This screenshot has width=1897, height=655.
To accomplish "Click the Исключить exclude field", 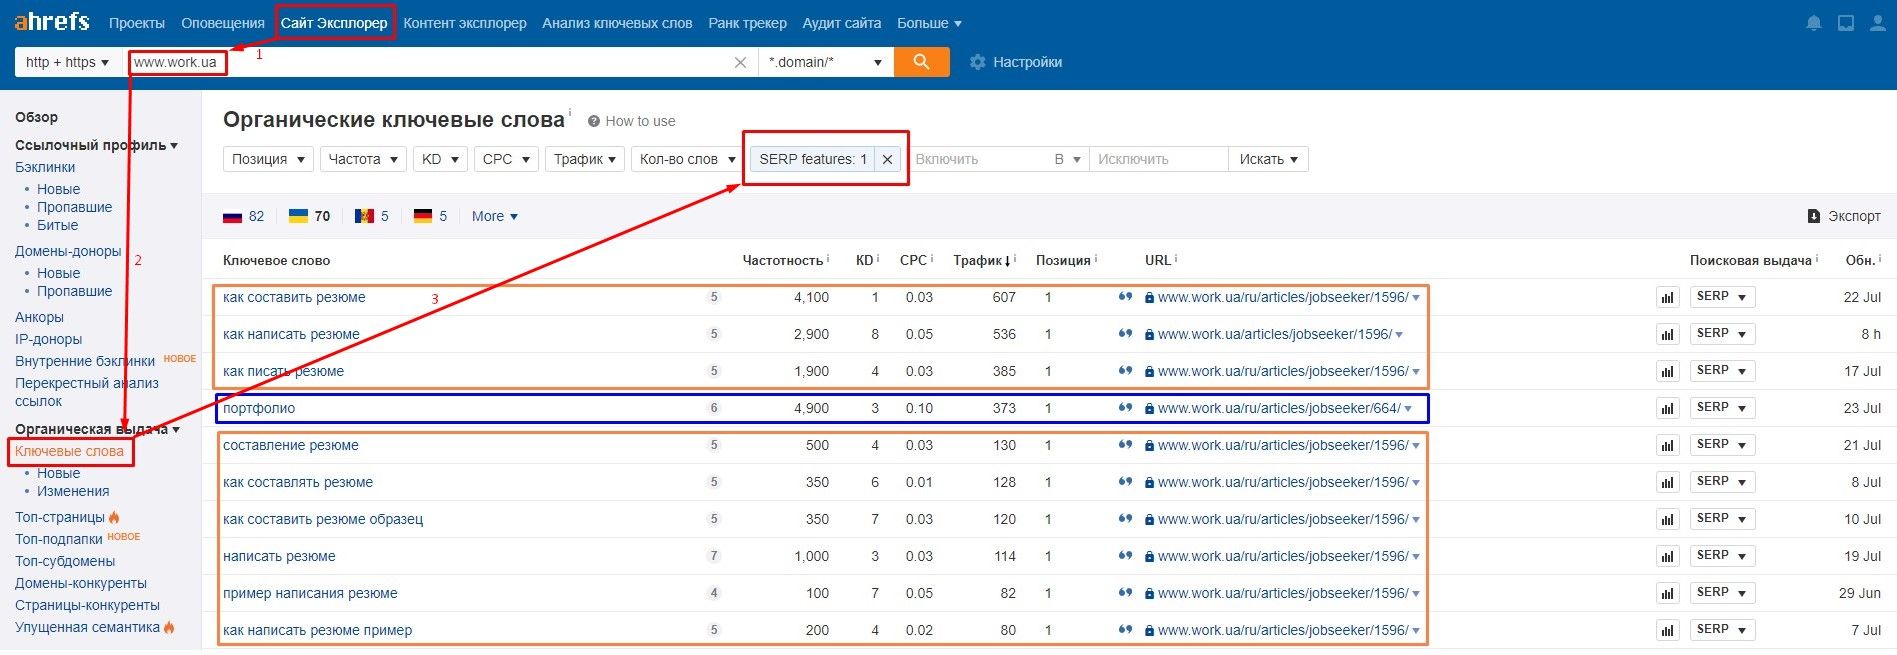I will (x=1158, y=159).
